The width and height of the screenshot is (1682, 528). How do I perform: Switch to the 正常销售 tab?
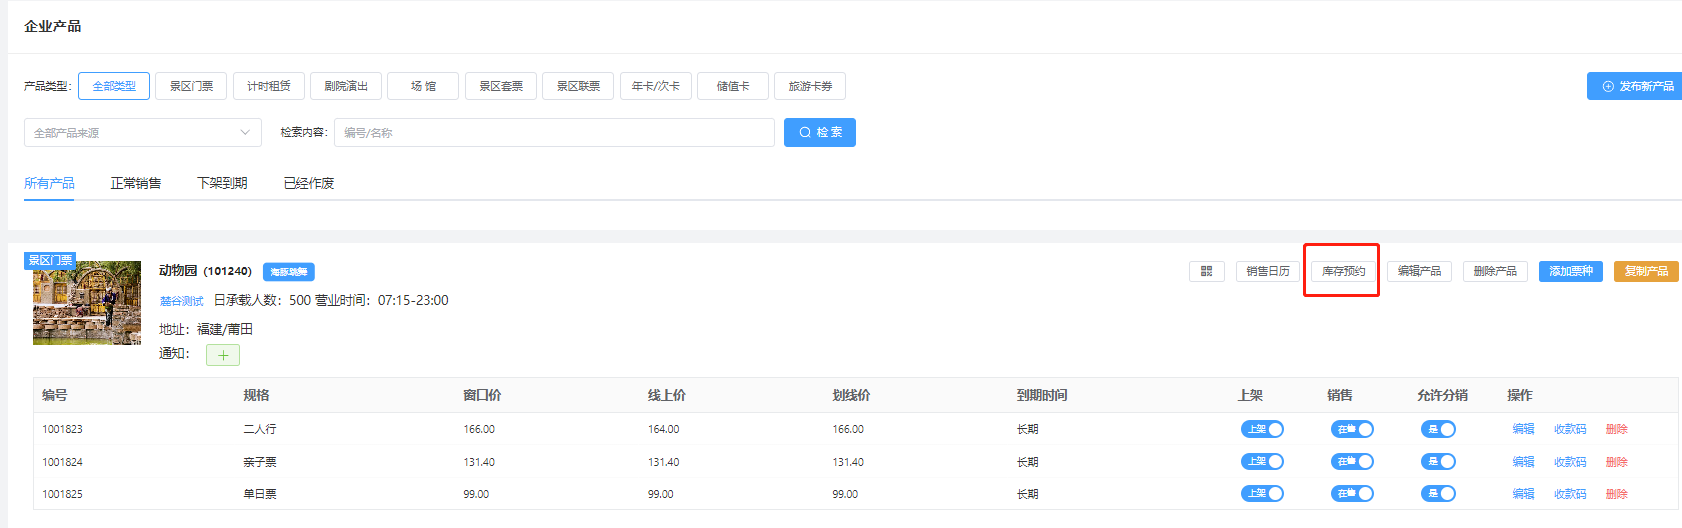[135, 183]
